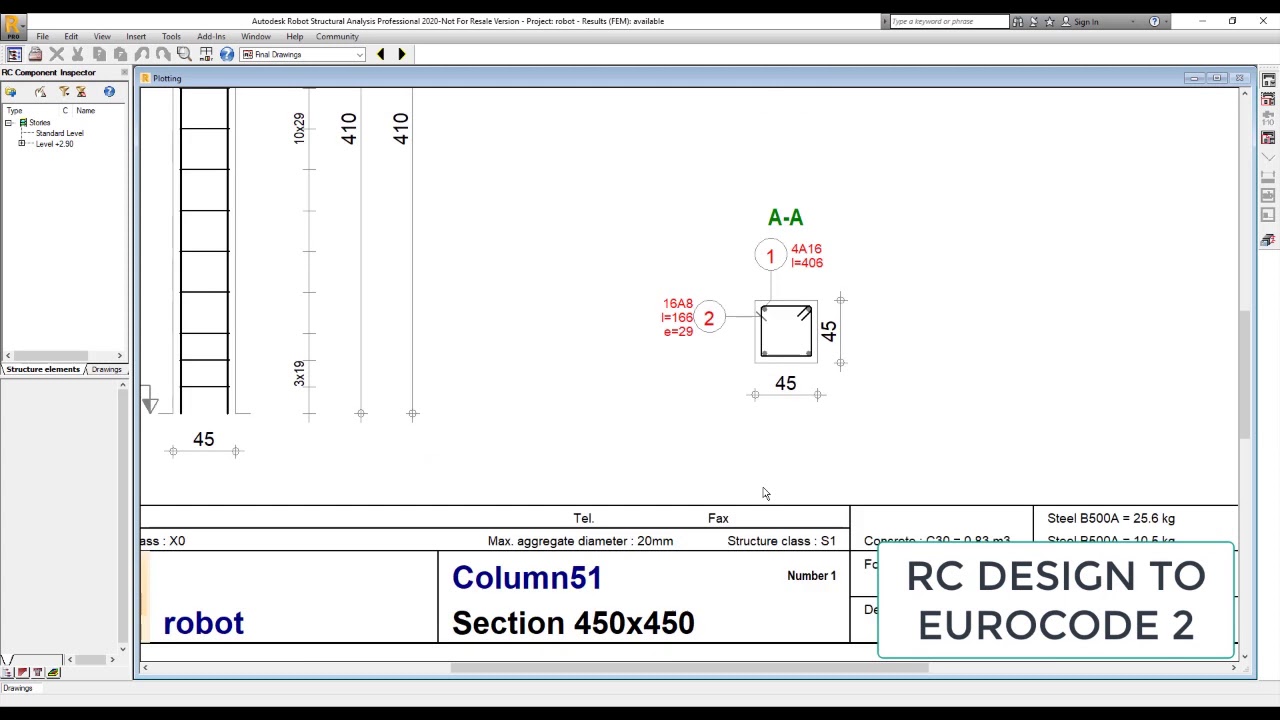The image size is (1280, 720).
Task: Open the Help menu
Action: (295, 37)
